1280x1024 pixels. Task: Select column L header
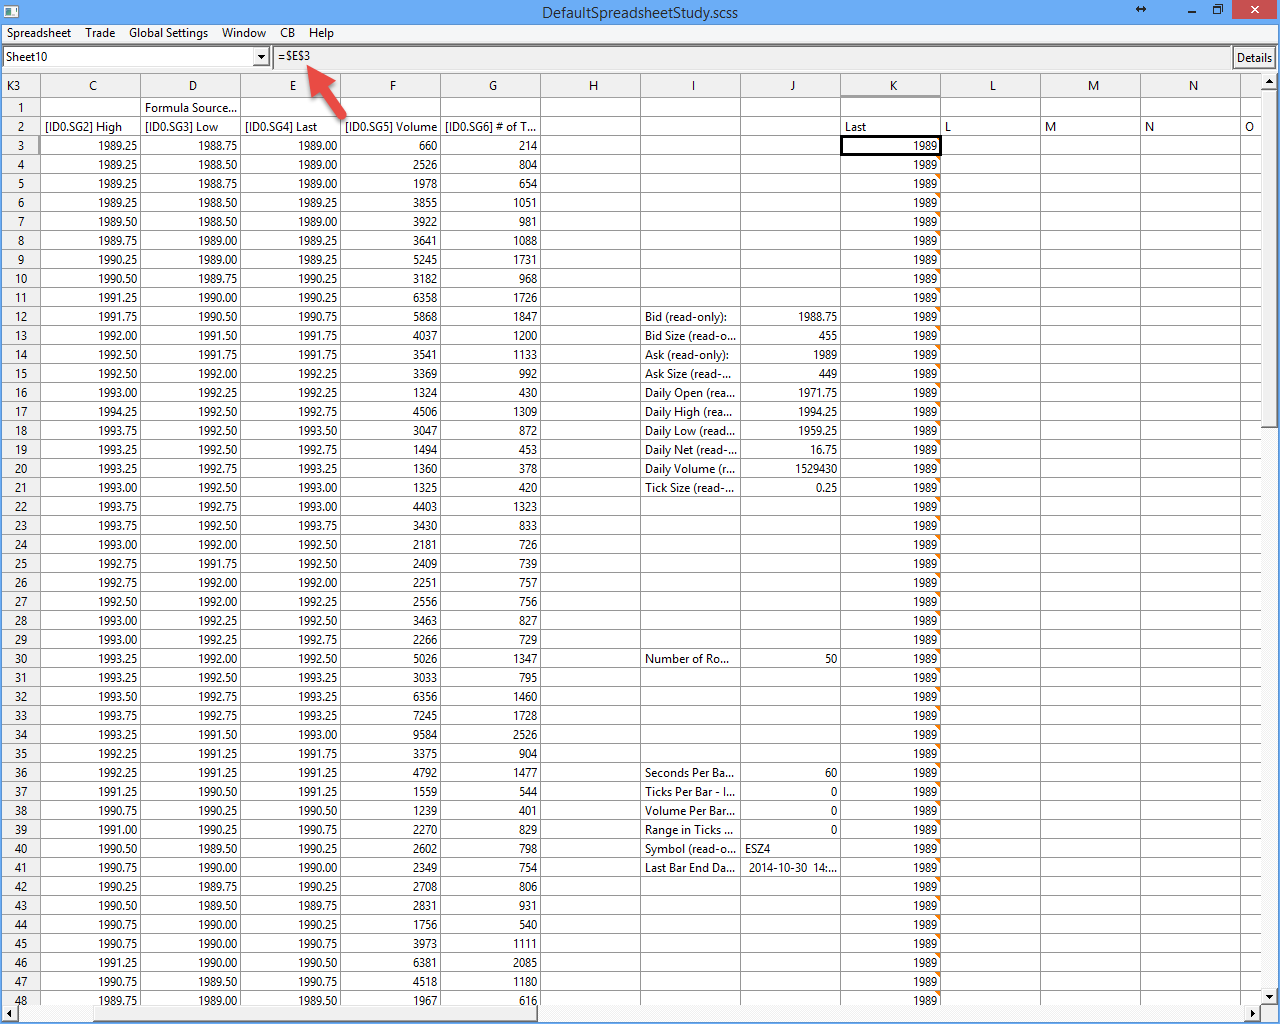[x=991, y=86]
